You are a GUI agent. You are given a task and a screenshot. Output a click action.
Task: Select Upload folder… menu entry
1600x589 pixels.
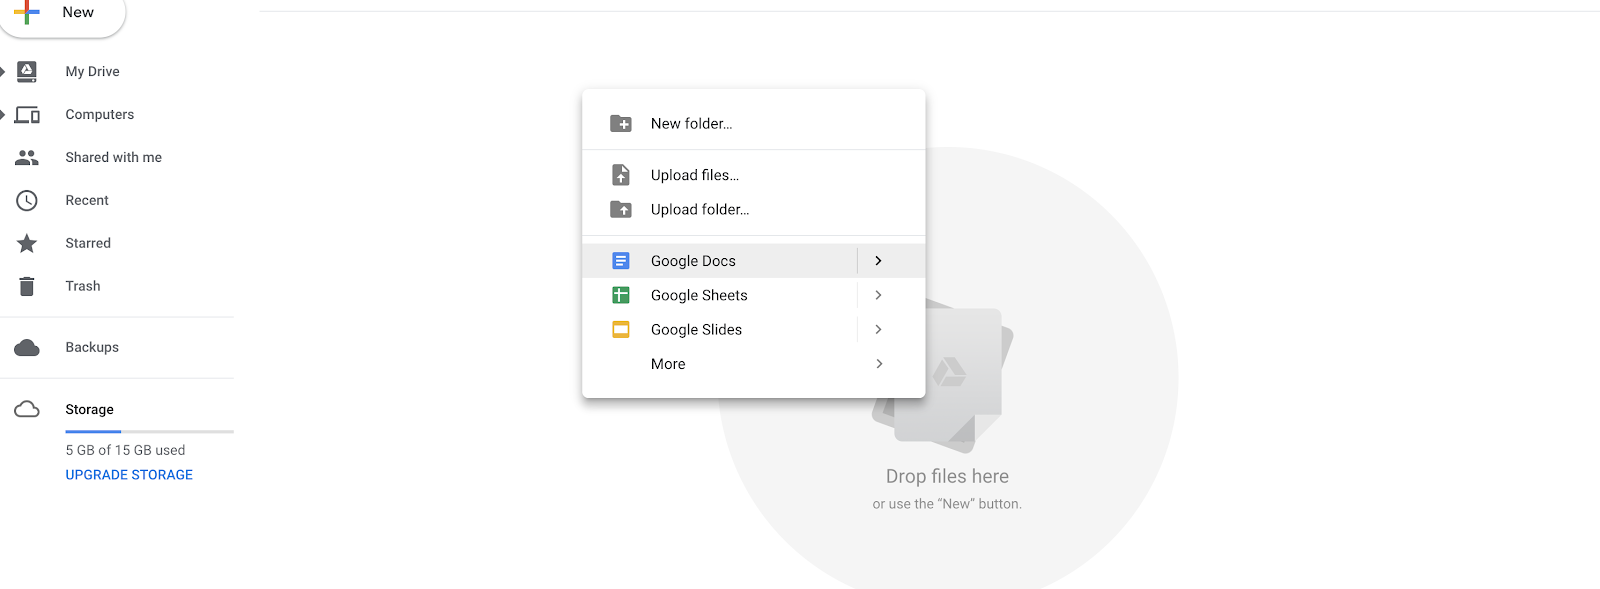tap(754, 209)
